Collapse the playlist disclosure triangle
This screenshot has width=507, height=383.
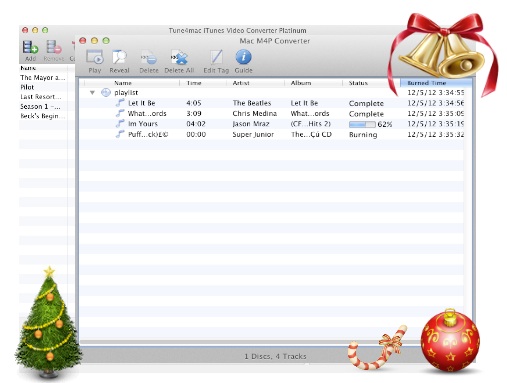coord(92,93)
